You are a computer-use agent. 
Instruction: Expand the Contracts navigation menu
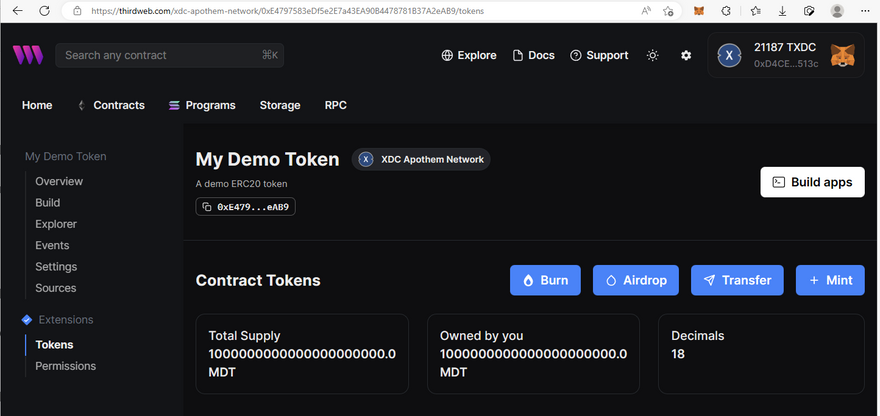click(111, 105)
